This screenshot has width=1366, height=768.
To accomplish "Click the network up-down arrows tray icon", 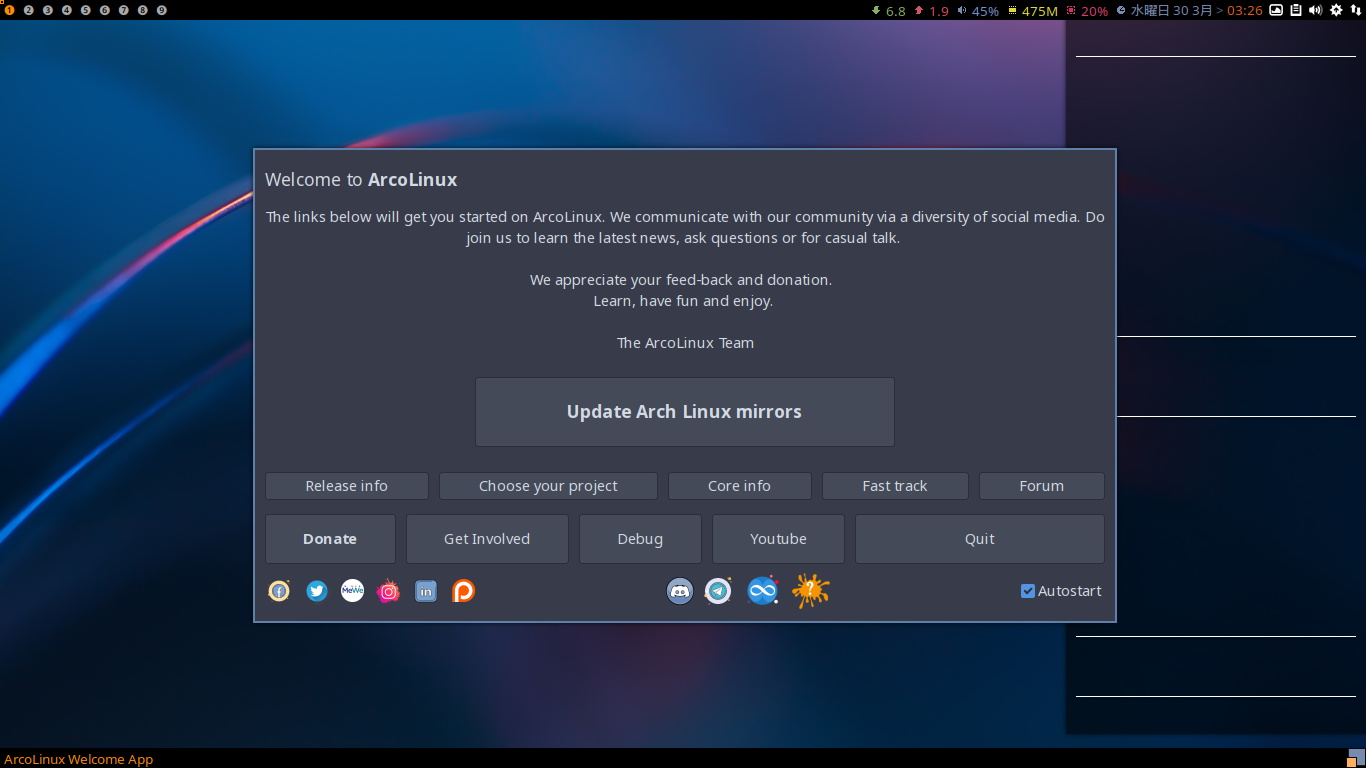I will (1355, 10).
